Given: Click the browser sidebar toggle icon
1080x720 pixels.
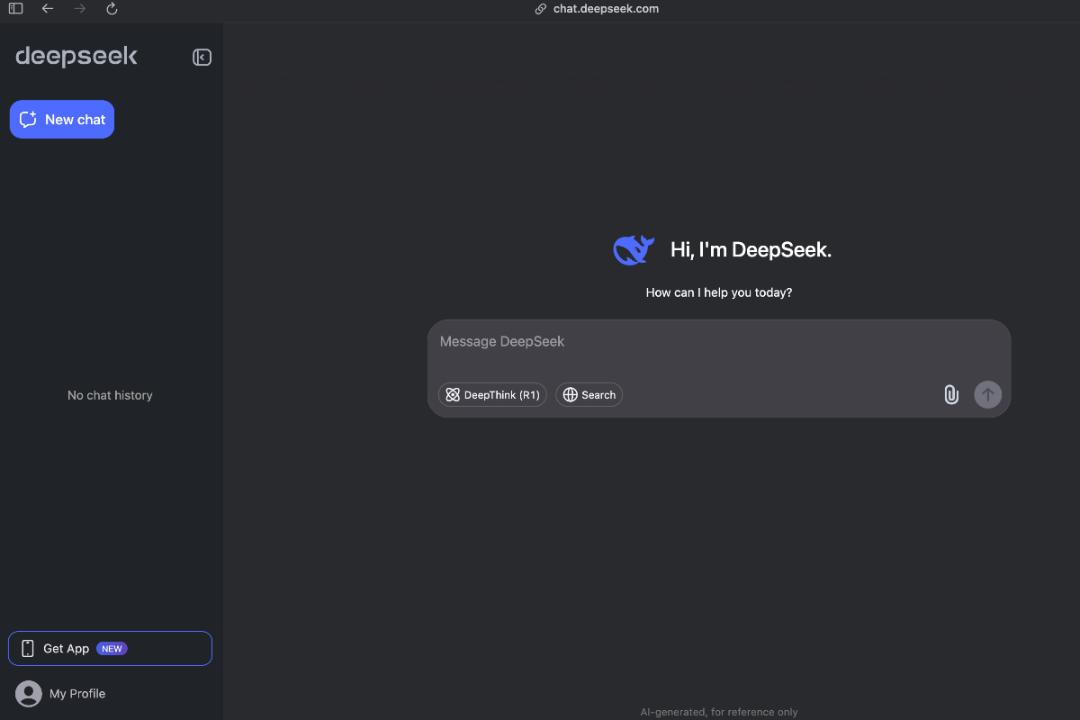Looking at the screenshot, I should tap(16, 9).
